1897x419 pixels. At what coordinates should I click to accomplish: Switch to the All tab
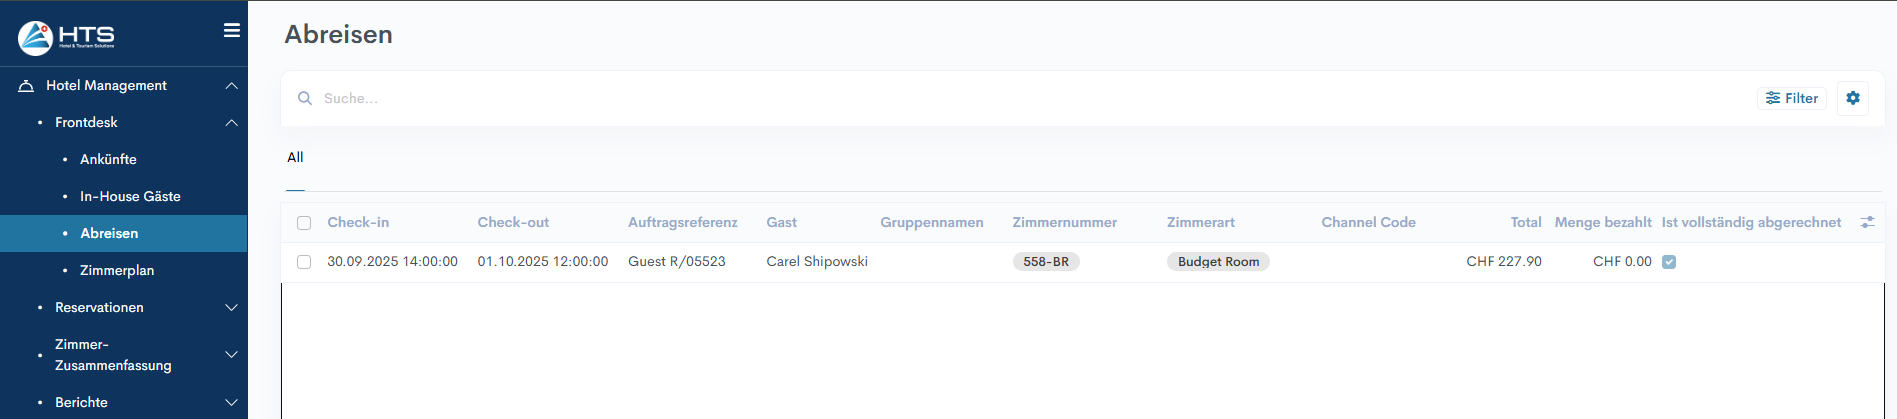pyautogui.click(x=295, y=157)
